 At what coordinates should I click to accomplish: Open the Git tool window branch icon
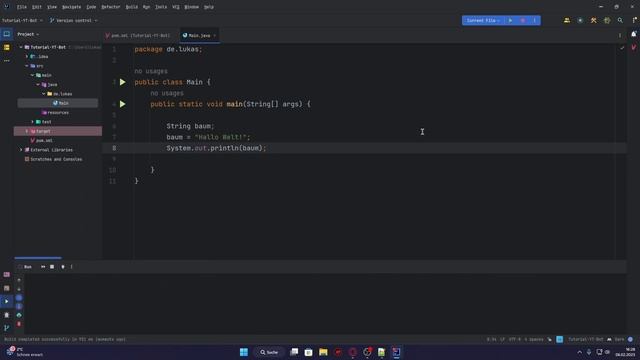click(x=7, y=328)
